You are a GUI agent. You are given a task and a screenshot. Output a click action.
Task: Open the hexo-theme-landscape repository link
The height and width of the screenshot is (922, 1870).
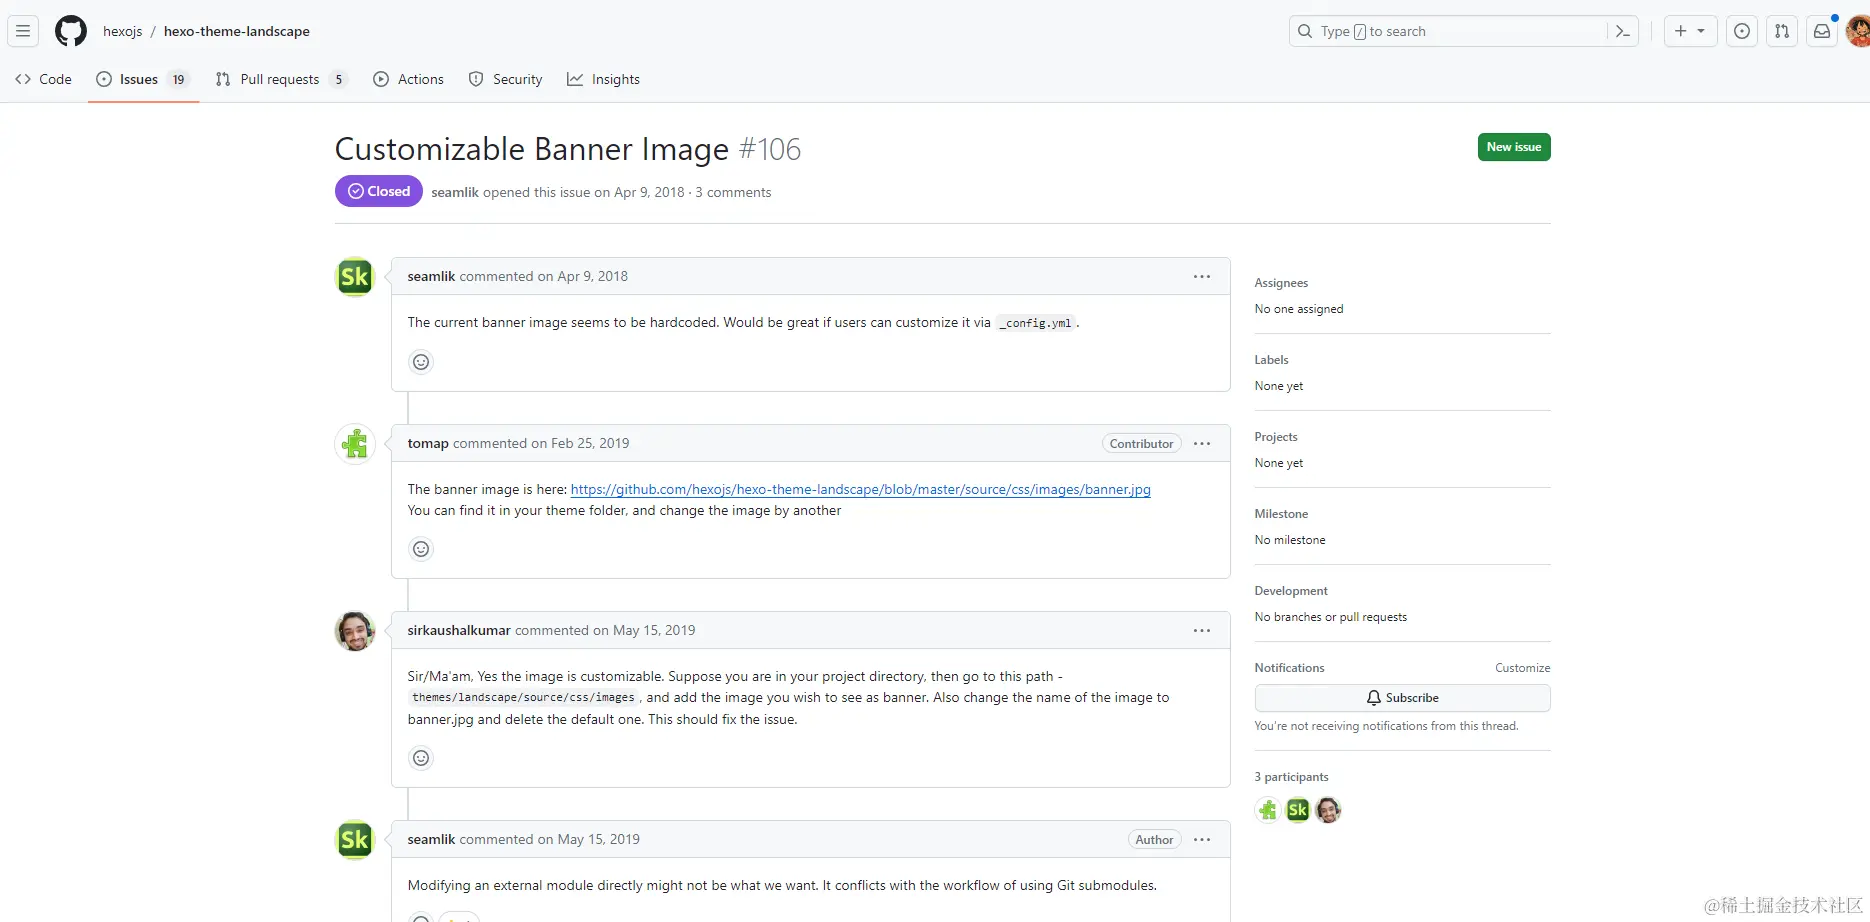point(237,31)
